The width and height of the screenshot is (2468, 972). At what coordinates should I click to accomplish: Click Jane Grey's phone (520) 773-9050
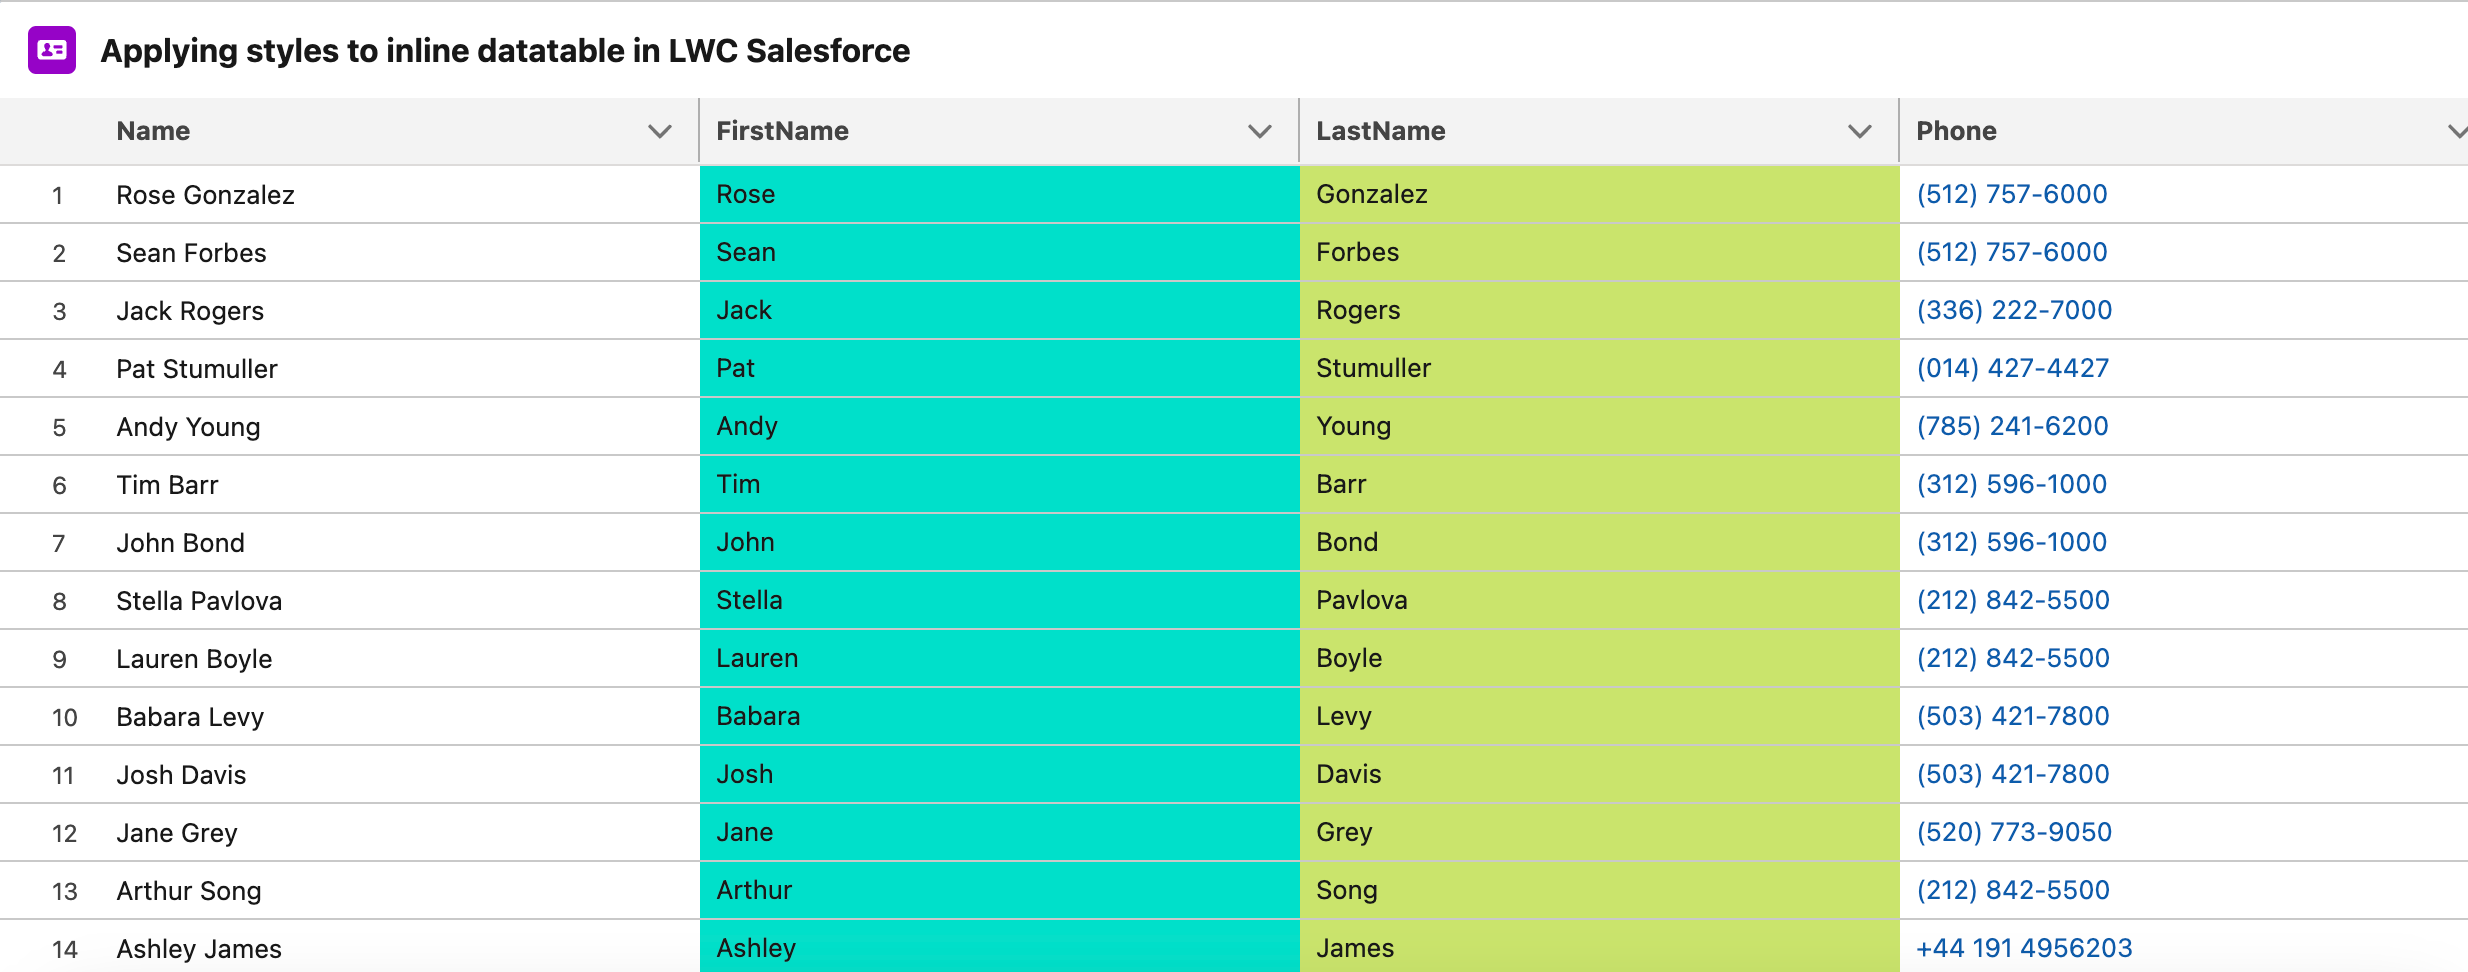[2014, 832]
